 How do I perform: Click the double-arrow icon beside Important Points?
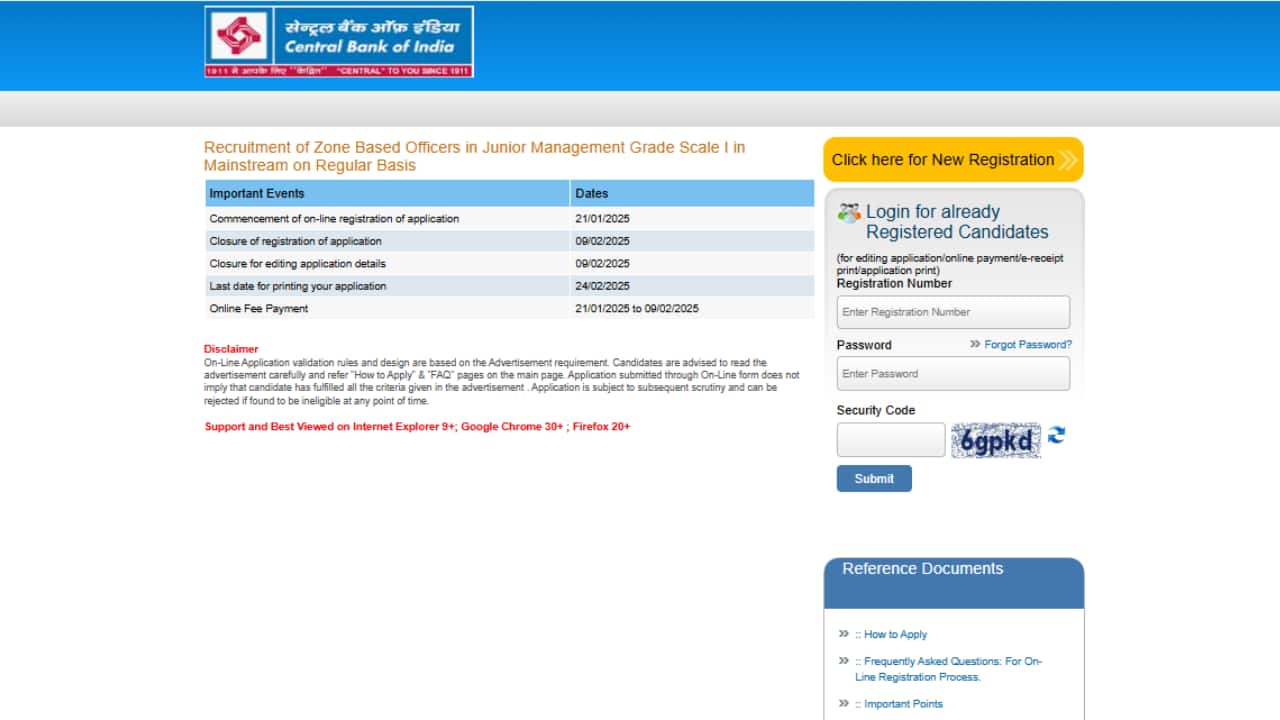pos(843,703)
